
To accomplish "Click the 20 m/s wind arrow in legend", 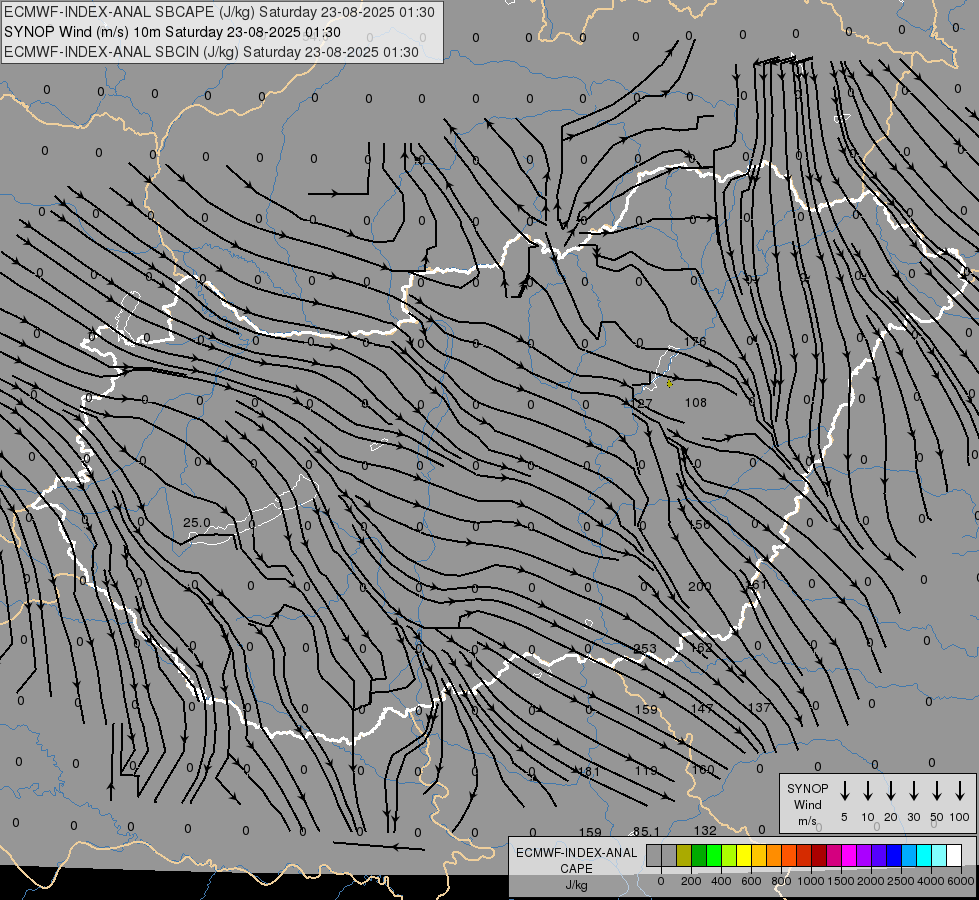I will click(890, 791).
